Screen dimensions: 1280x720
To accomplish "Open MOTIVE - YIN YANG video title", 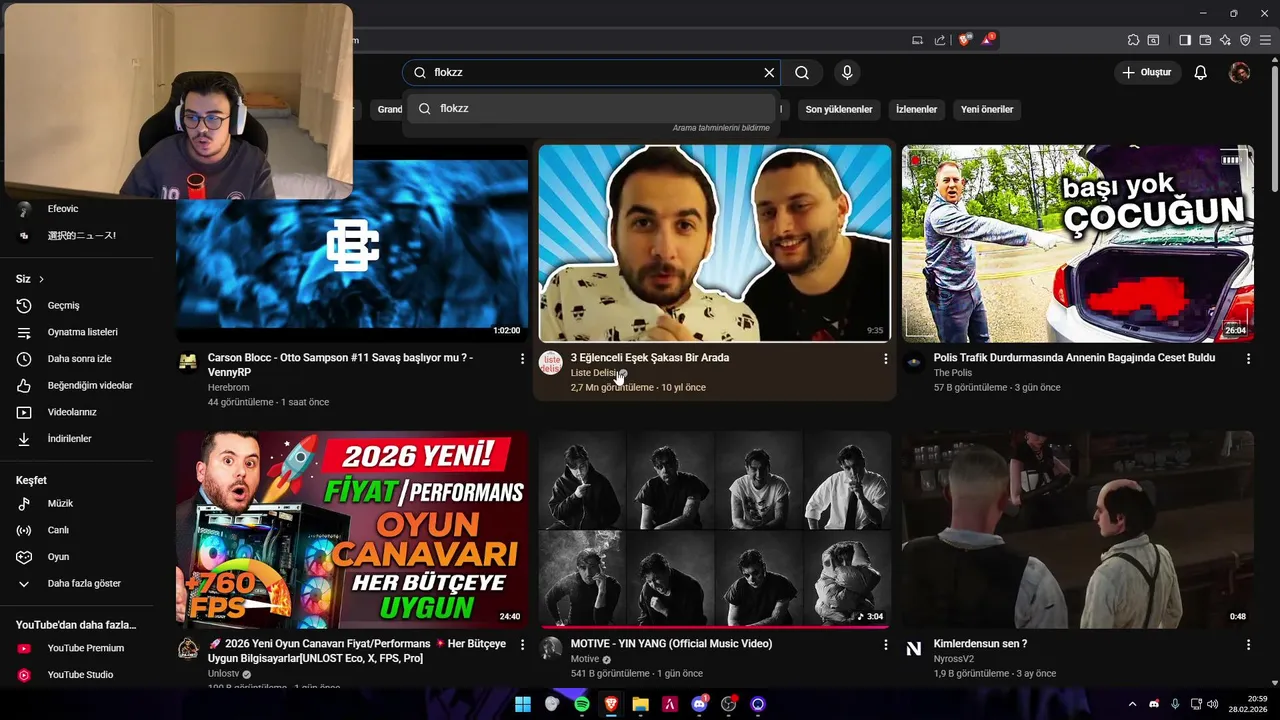I will [x=671, y=644].
